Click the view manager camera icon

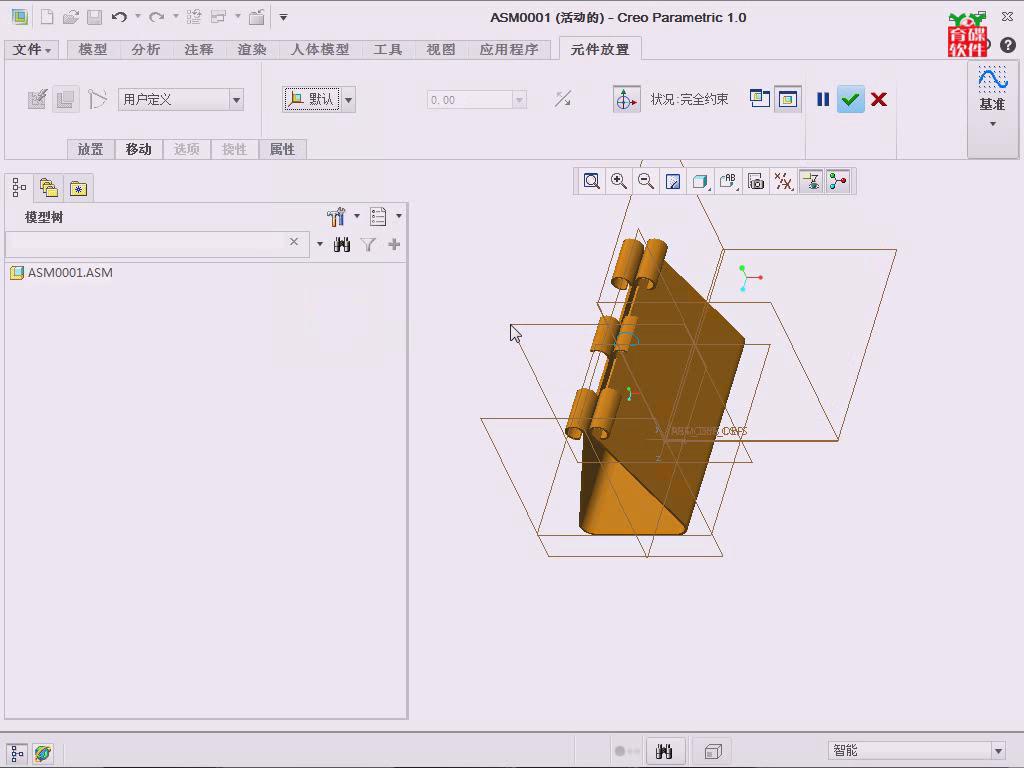[x=756, y=182]
